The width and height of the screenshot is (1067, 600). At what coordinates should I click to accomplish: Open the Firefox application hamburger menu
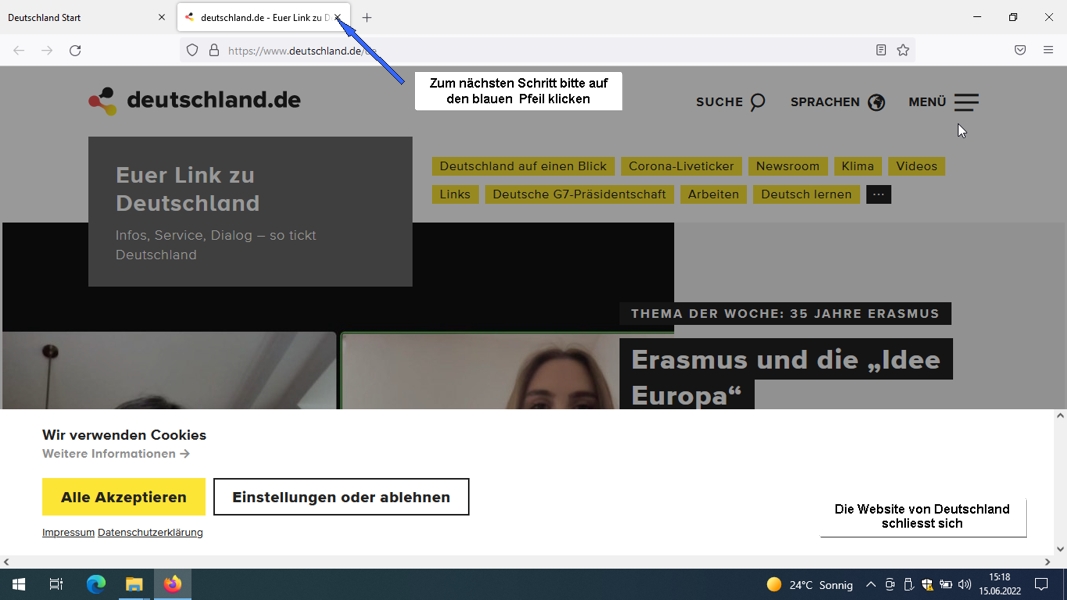click(x=1048, y=50)
